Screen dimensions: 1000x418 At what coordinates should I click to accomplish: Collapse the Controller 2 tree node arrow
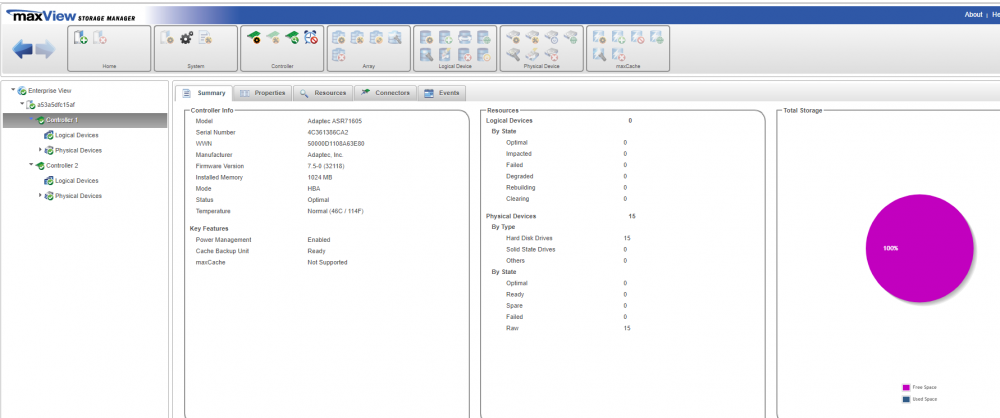tap(31, 165)
